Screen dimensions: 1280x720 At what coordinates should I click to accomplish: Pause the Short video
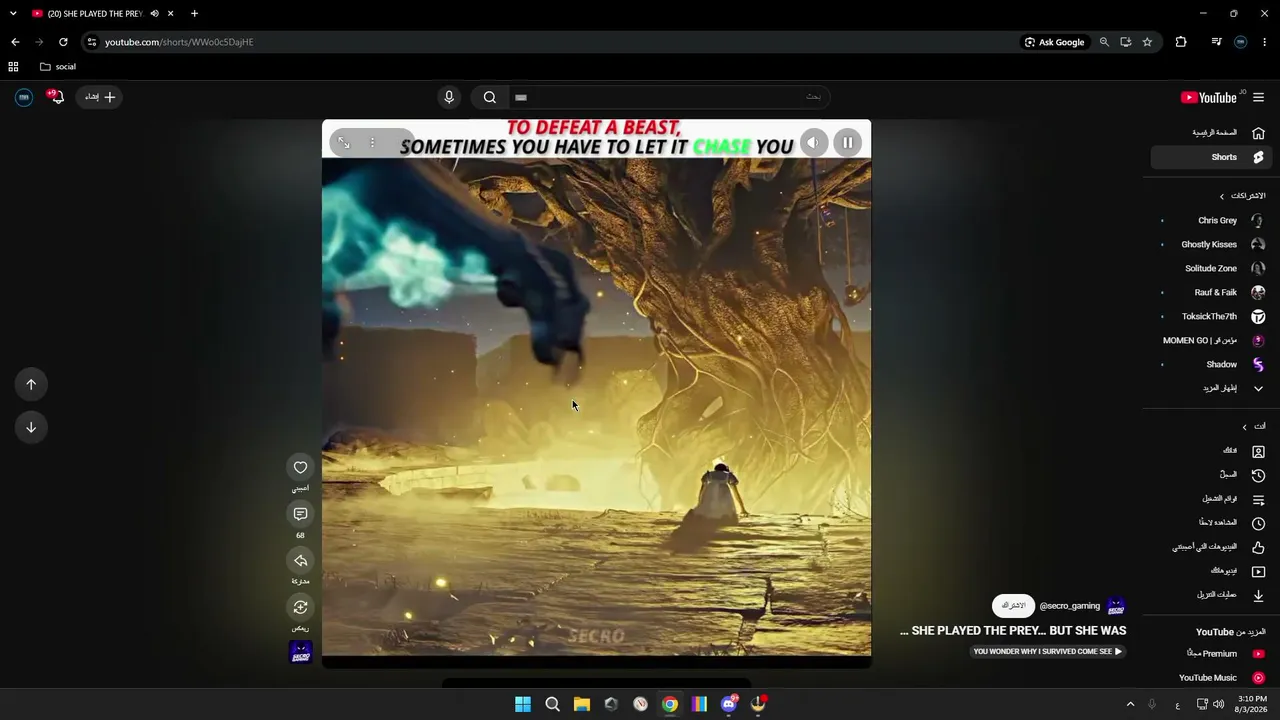click(847, 143)
